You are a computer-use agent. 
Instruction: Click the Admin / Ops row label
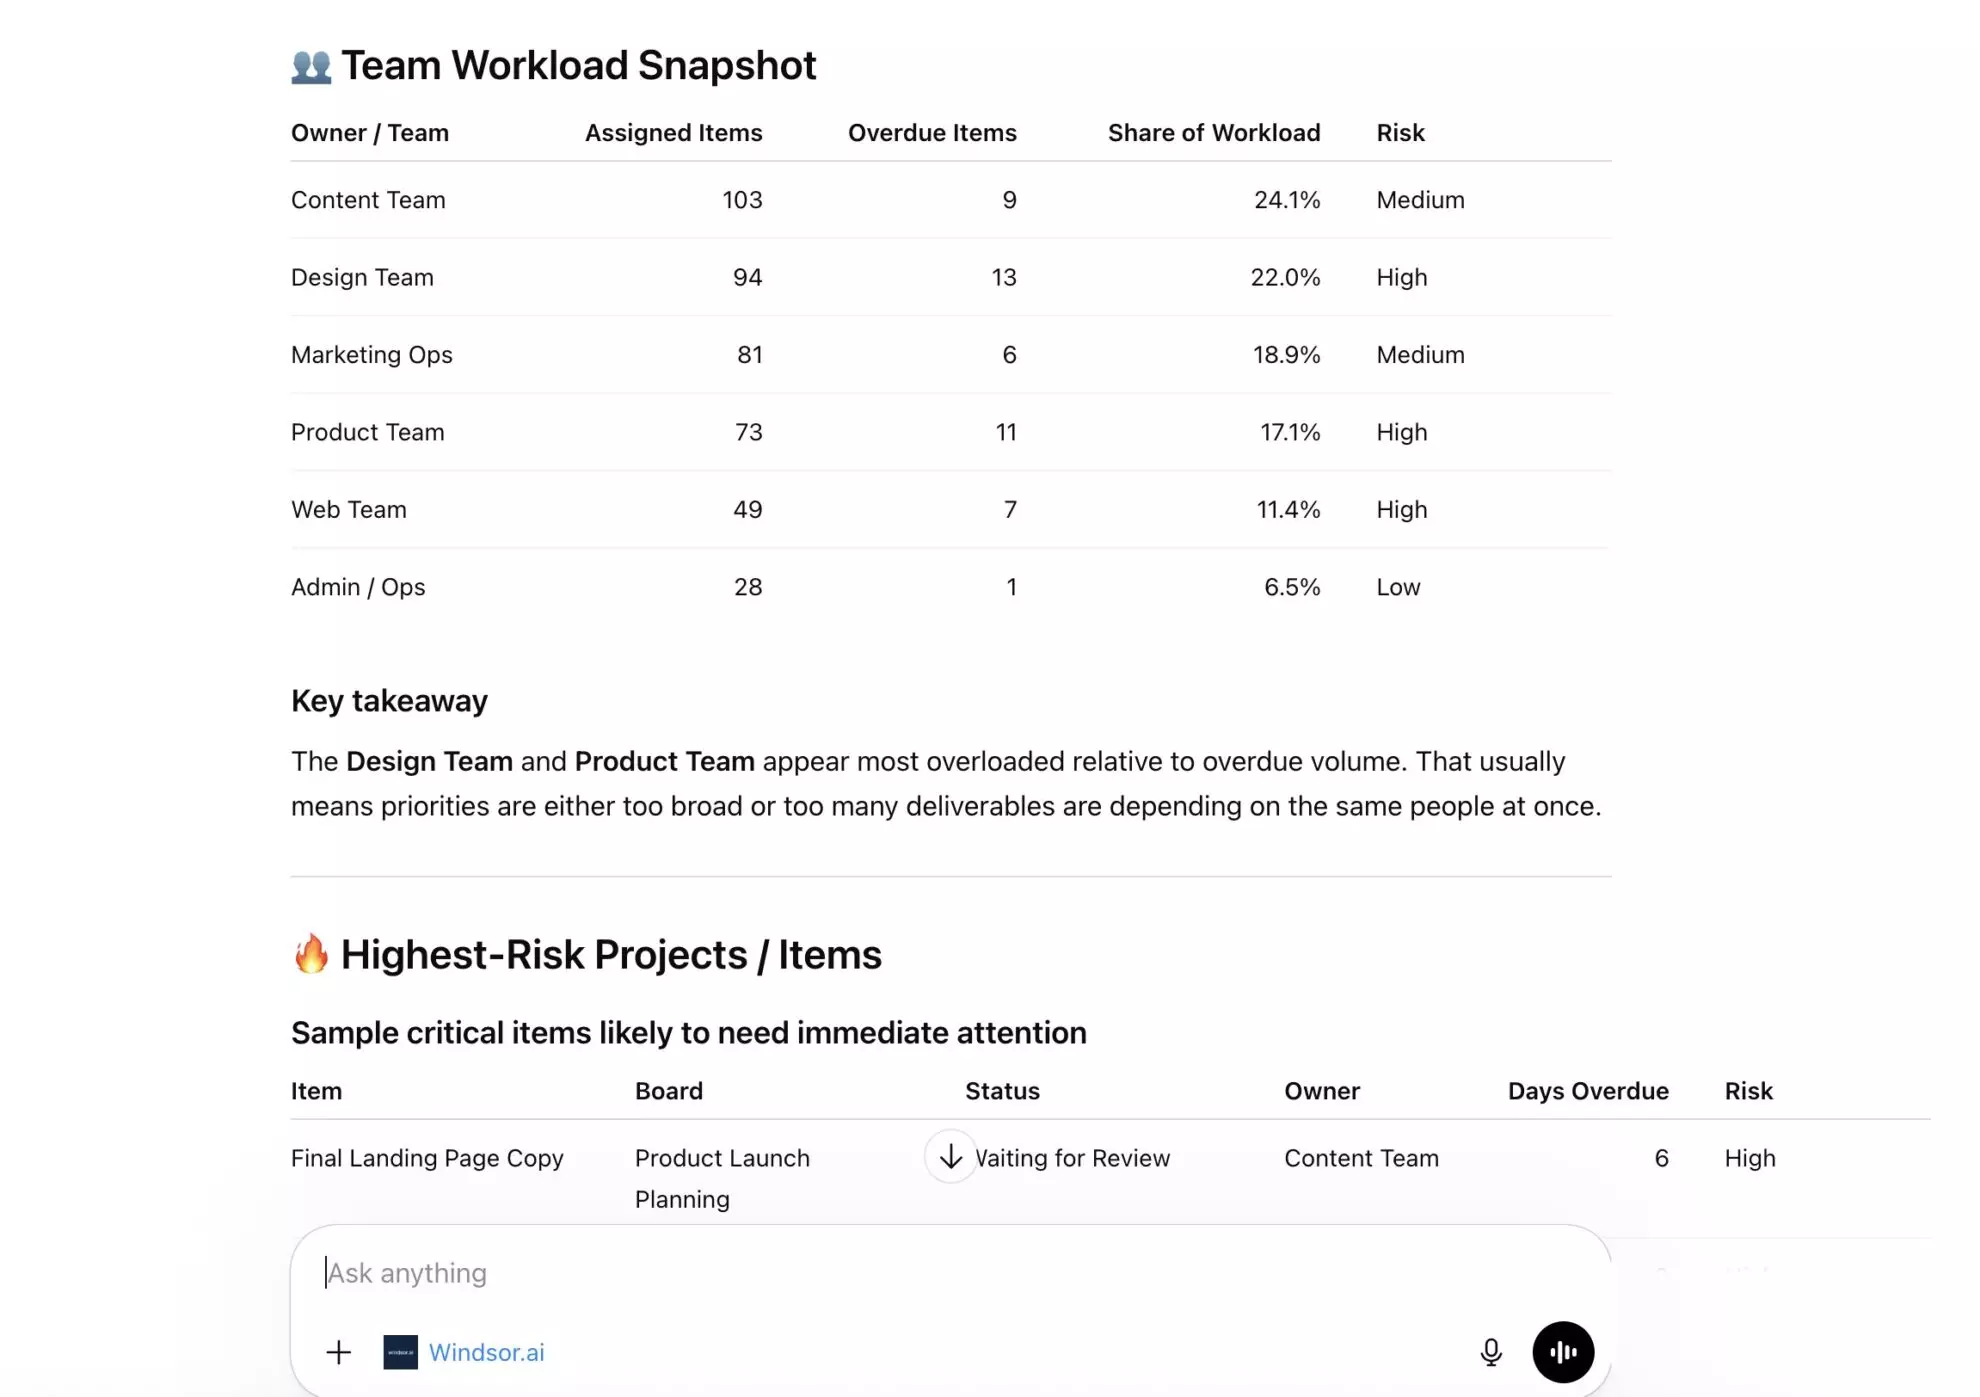click(x=358, y=587)
